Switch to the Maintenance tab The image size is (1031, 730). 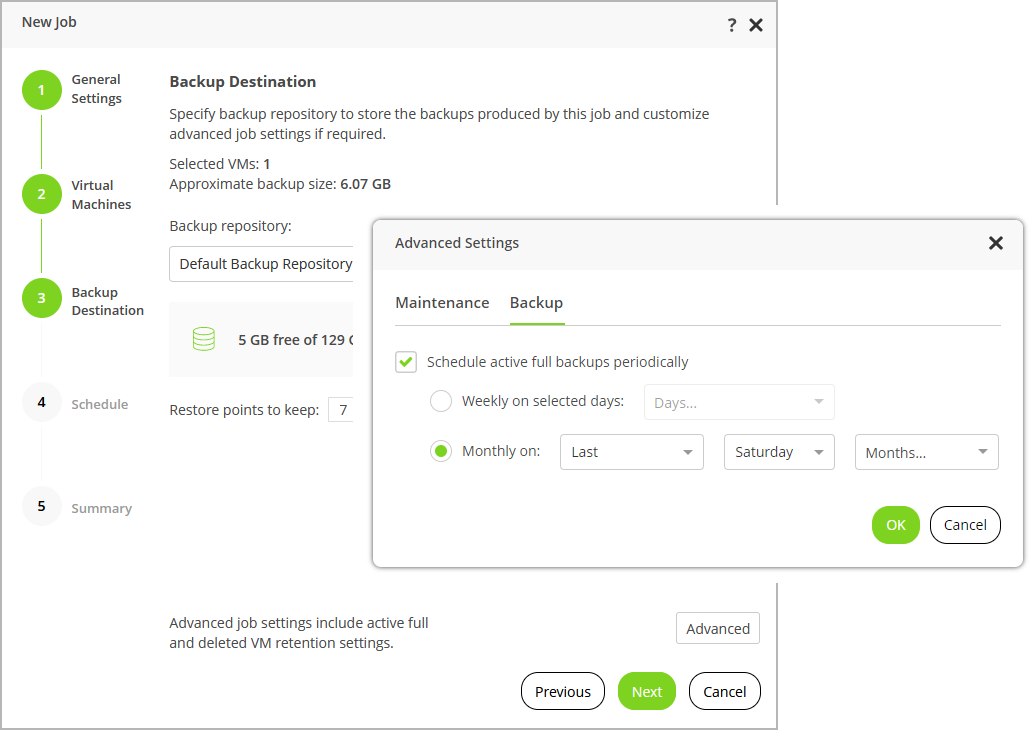tap(442, 303)
